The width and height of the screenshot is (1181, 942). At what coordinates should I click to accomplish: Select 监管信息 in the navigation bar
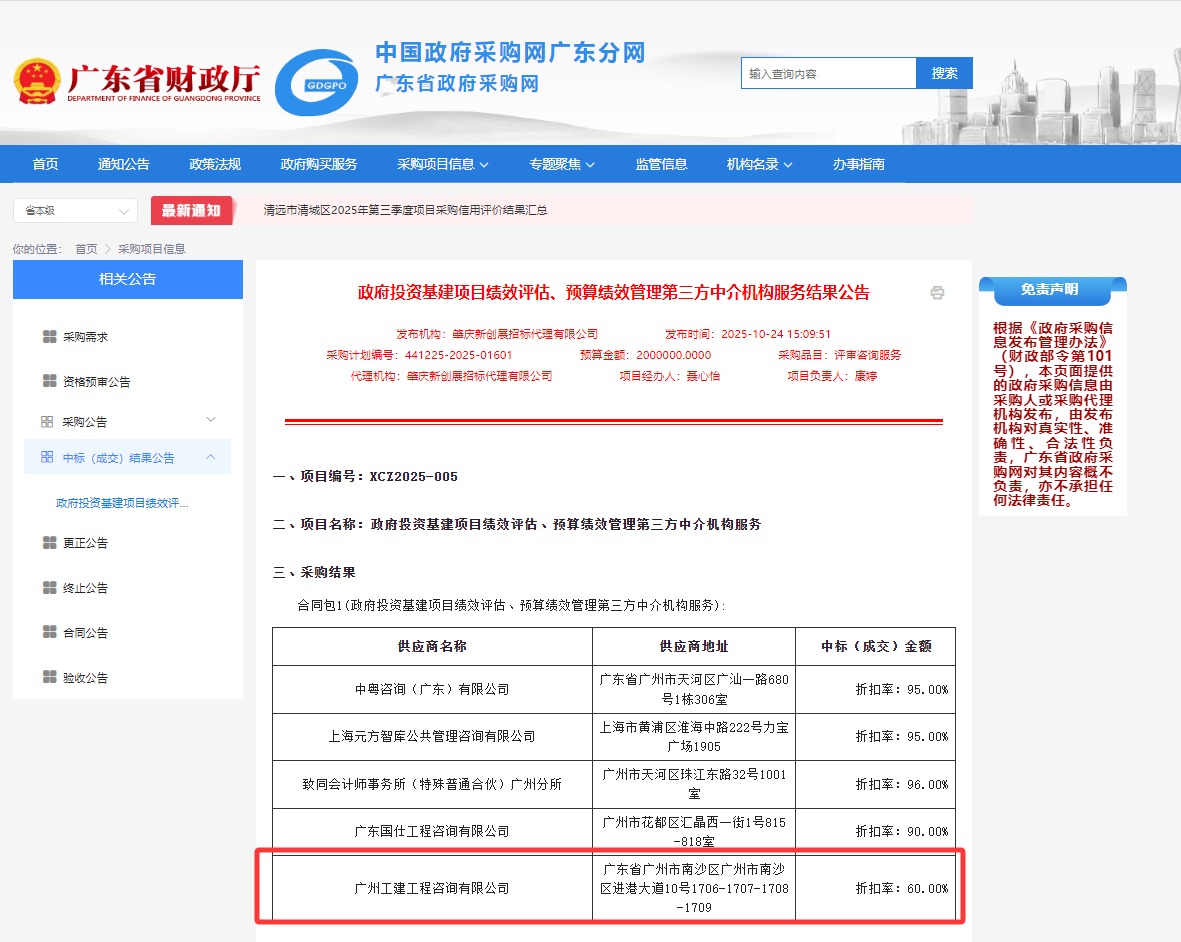pos(661,164)
